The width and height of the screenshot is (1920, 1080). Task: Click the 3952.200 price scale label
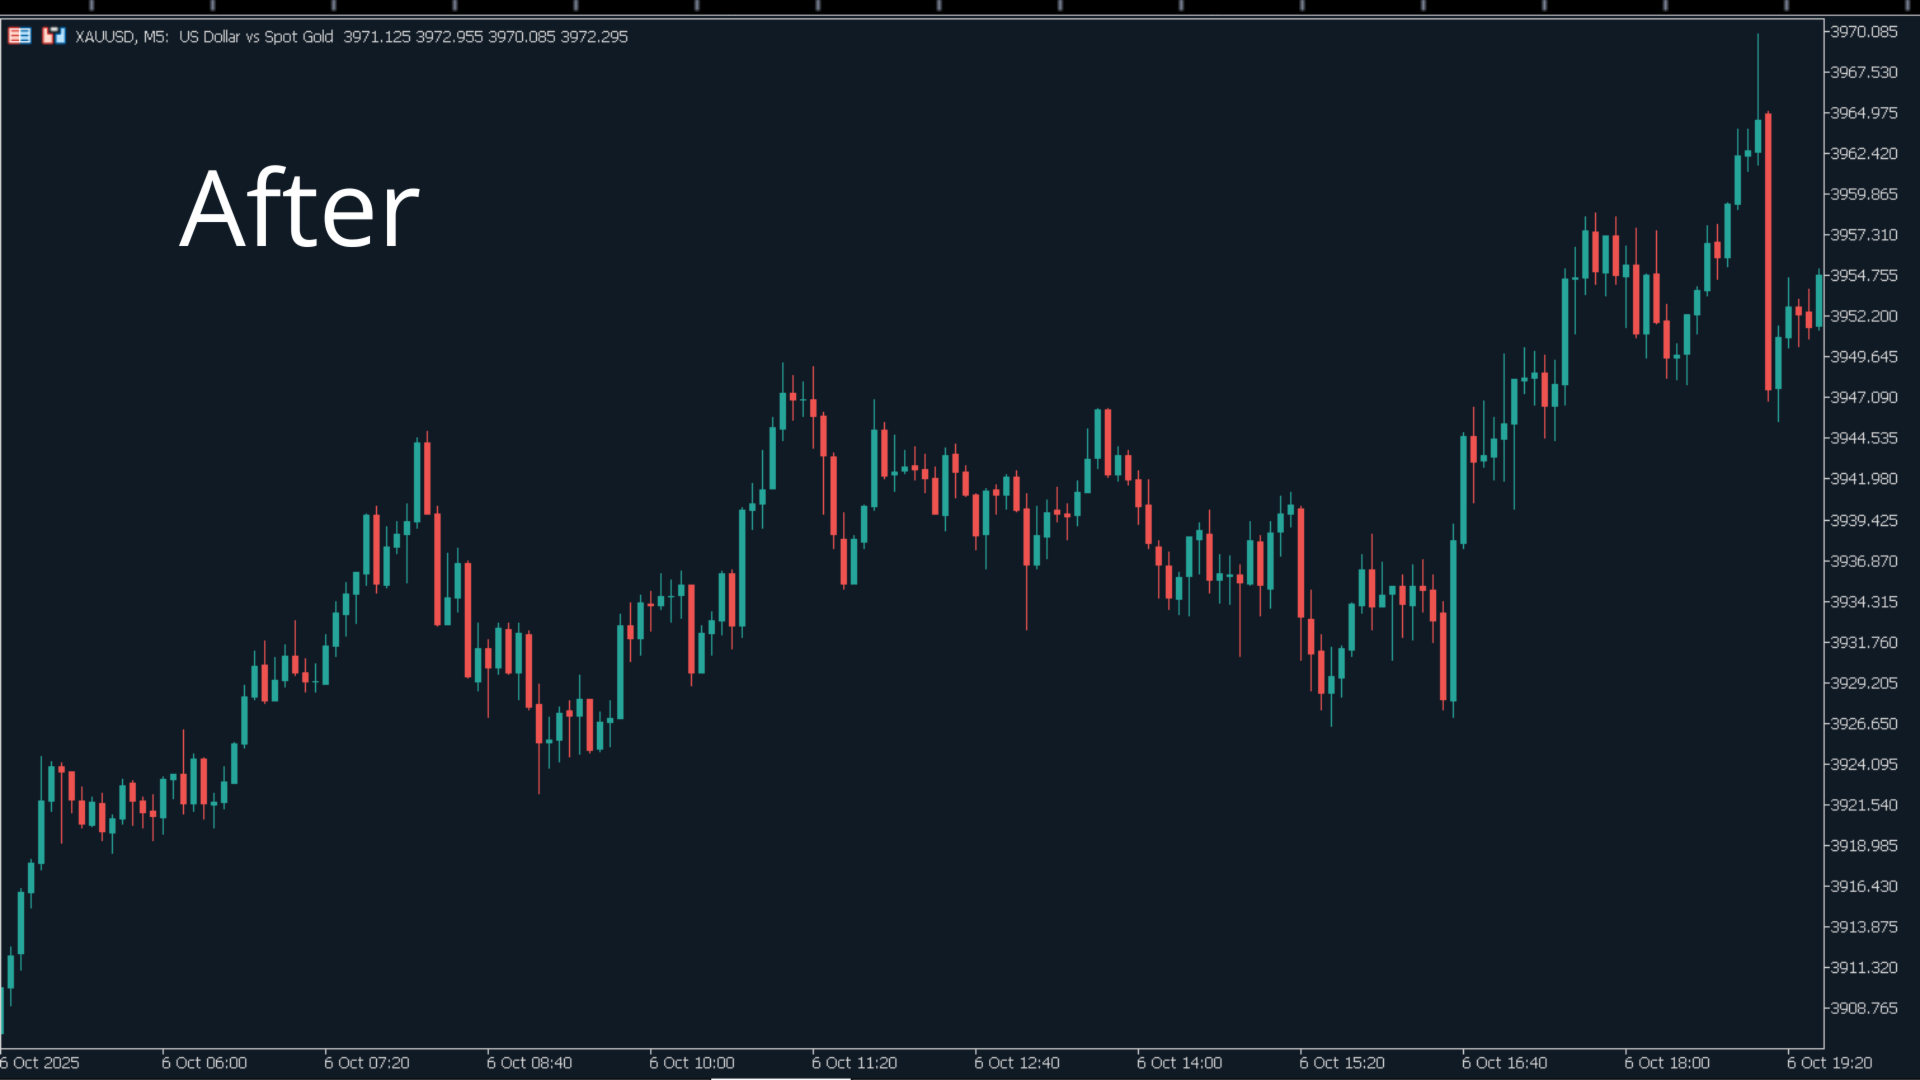pyautogui.click(x=1863, y=316)
